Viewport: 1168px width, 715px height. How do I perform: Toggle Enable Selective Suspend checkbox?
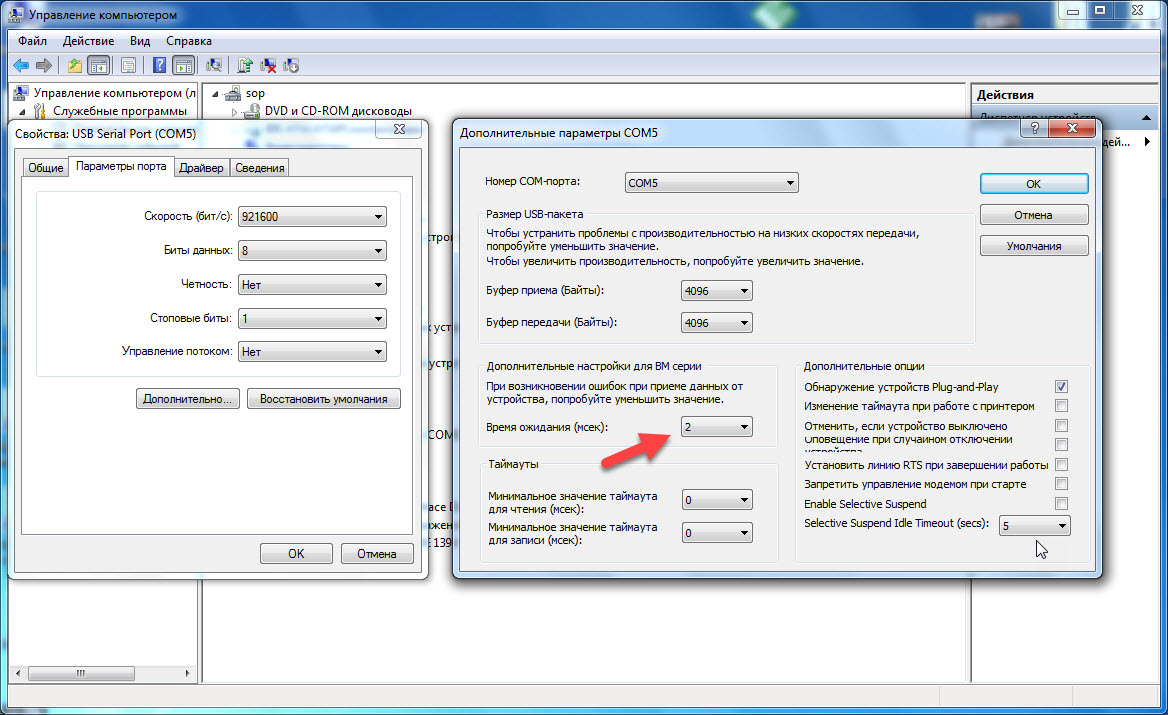(x=1061, y=503)
